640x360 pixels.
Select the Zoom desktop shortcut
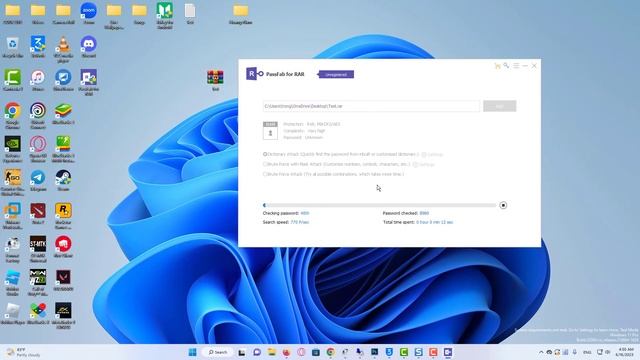tap(89, 14)
